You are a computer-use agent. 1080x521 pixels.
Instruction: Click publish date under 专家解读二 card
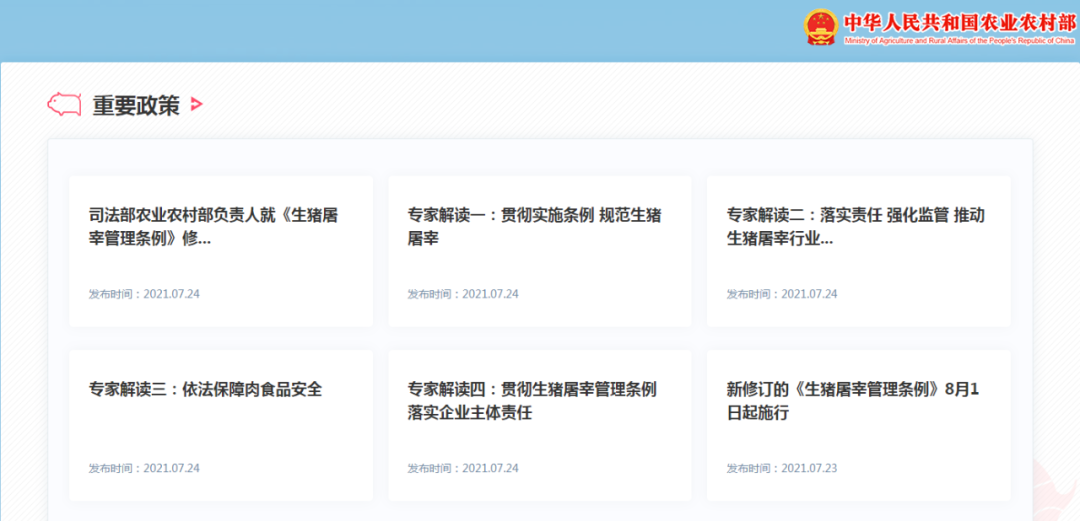(782, 294)
